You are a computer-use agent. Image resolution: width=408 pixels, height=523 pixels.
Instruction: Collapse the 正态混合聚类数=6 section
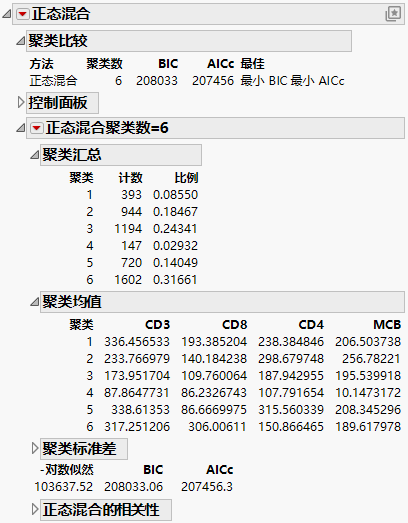pyautogui.click(x=21, y=128)
